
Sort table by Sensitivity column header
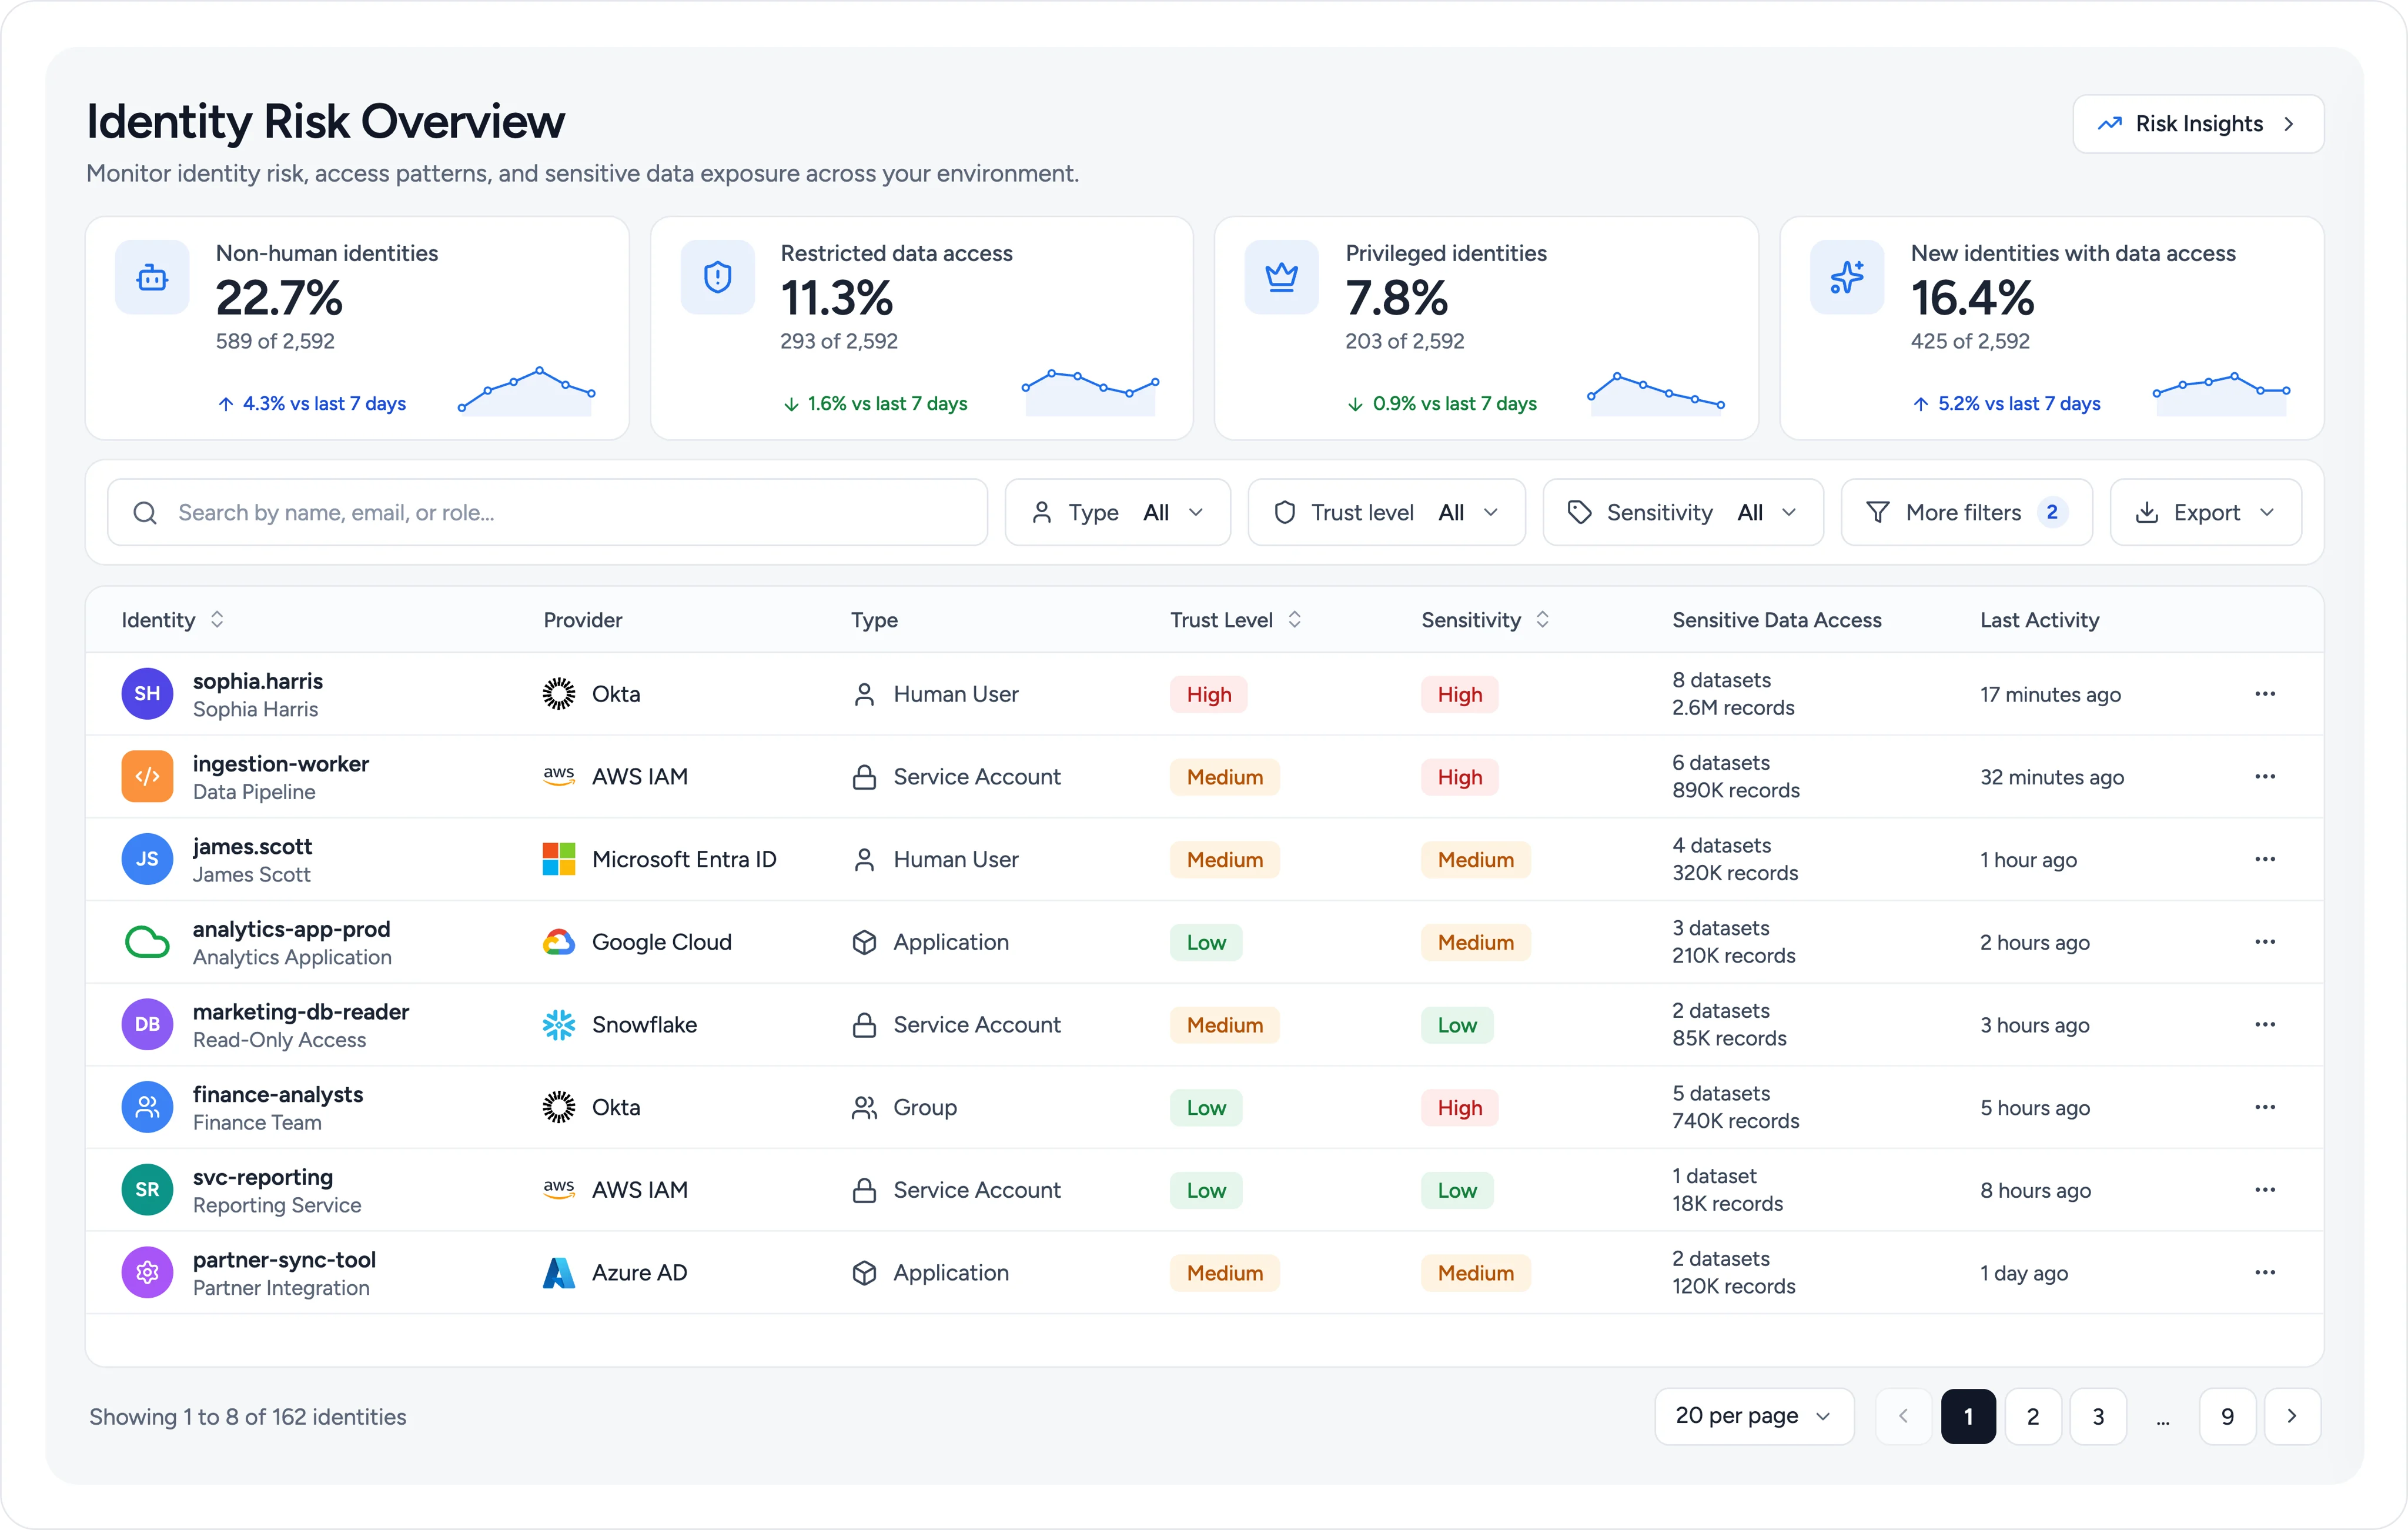[1485, 620]
